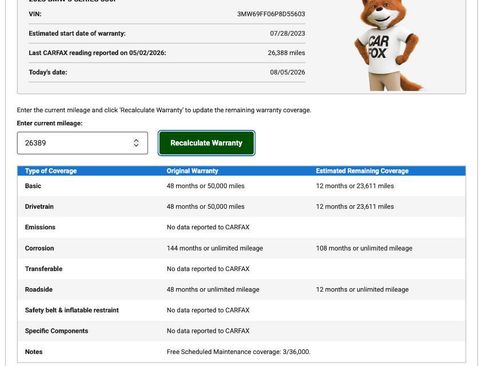Select the Specific Components row label
Screen dimensions: 488x366
pos(56,331)
